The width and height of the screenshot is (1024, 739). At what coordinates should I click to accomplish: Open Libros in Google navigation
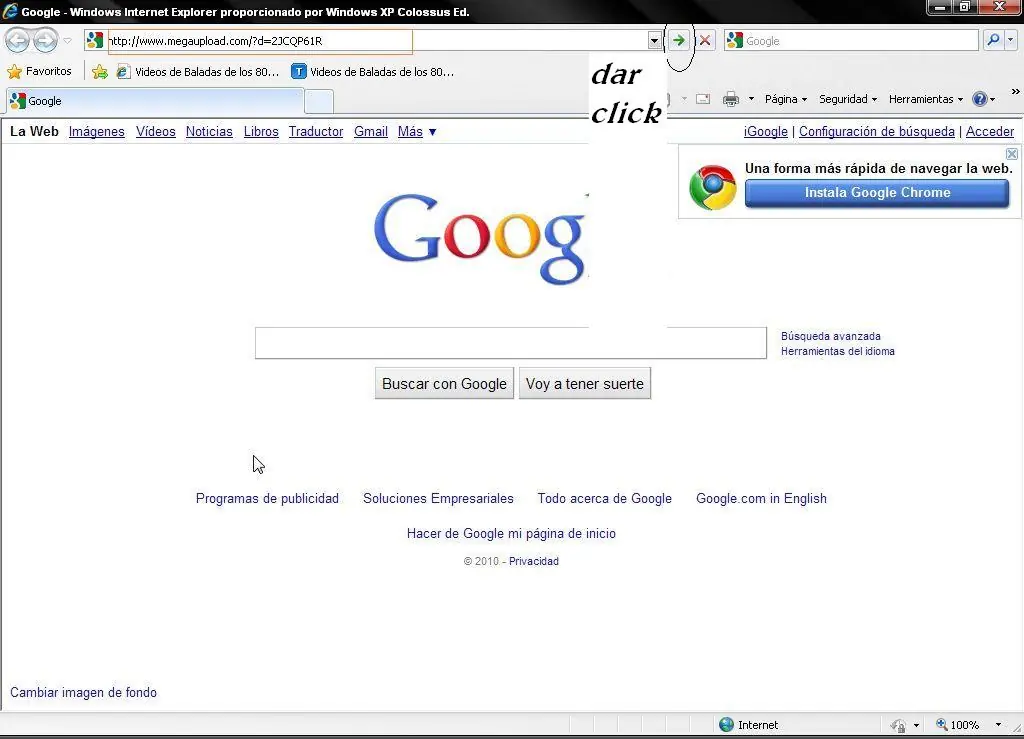[261, 131]
